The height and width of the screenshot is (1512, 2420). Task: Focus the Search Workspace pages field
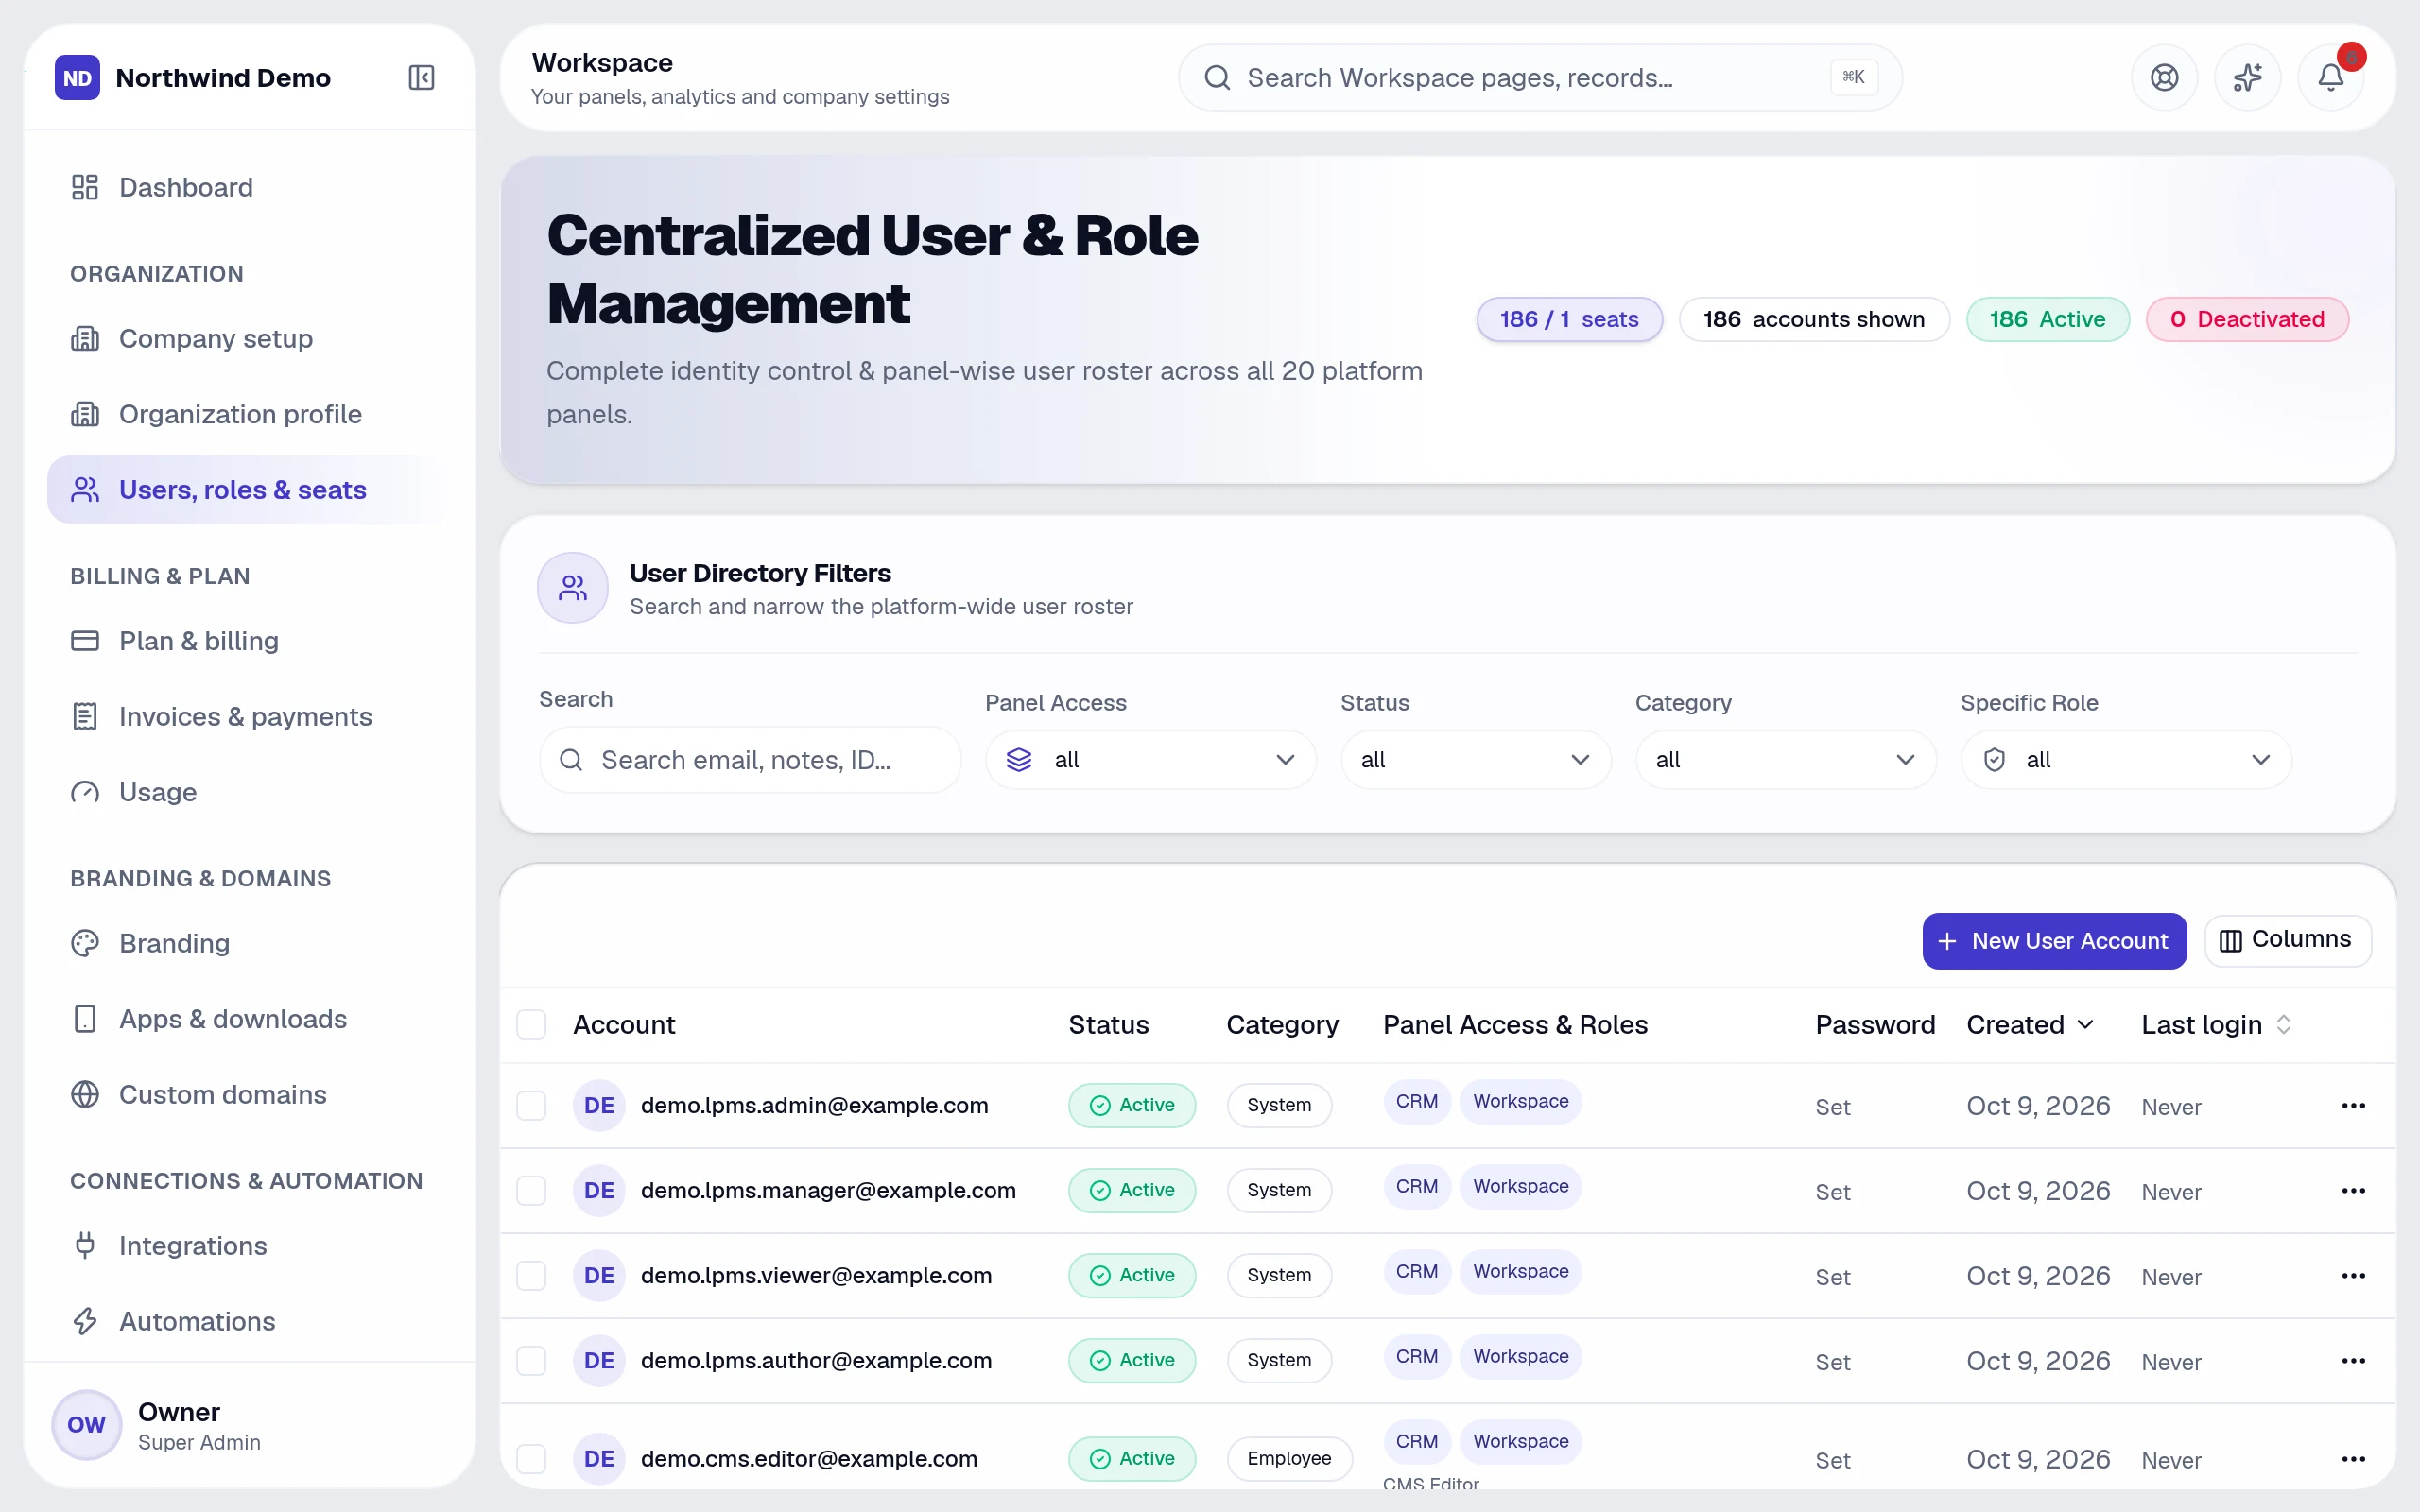click(x=1539, y=77)
